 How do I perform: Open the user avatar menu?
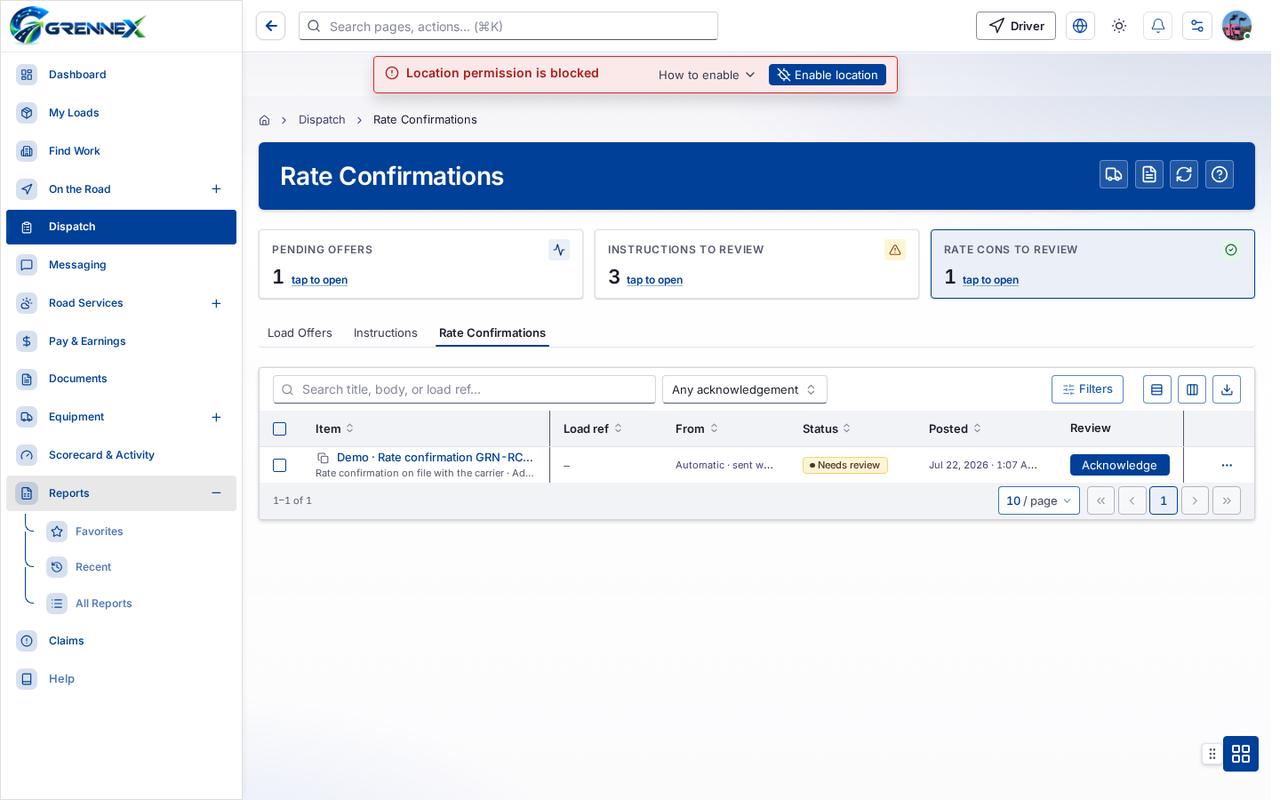pos(1237,26)
